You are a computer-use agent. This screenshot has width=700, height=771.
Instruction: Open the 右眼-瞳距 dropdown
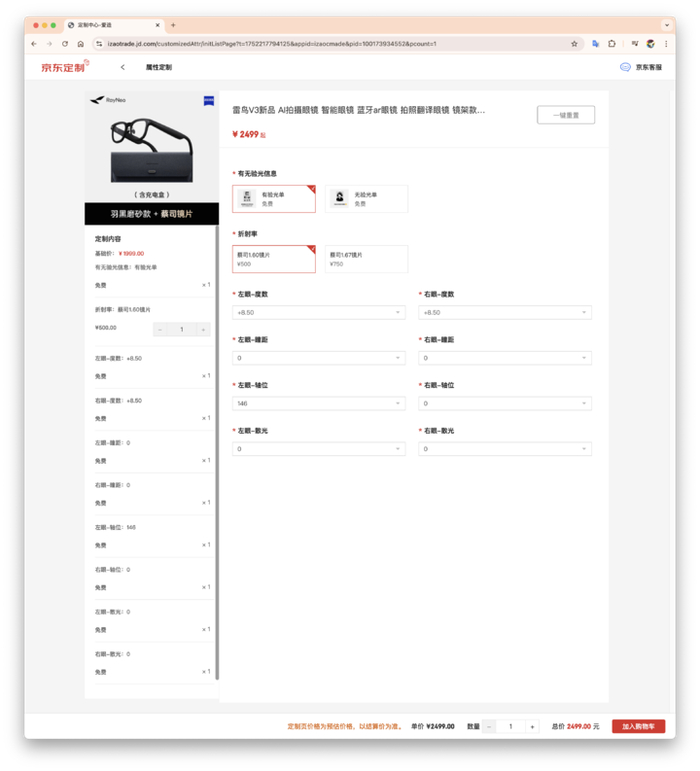[x=505, y=358]
